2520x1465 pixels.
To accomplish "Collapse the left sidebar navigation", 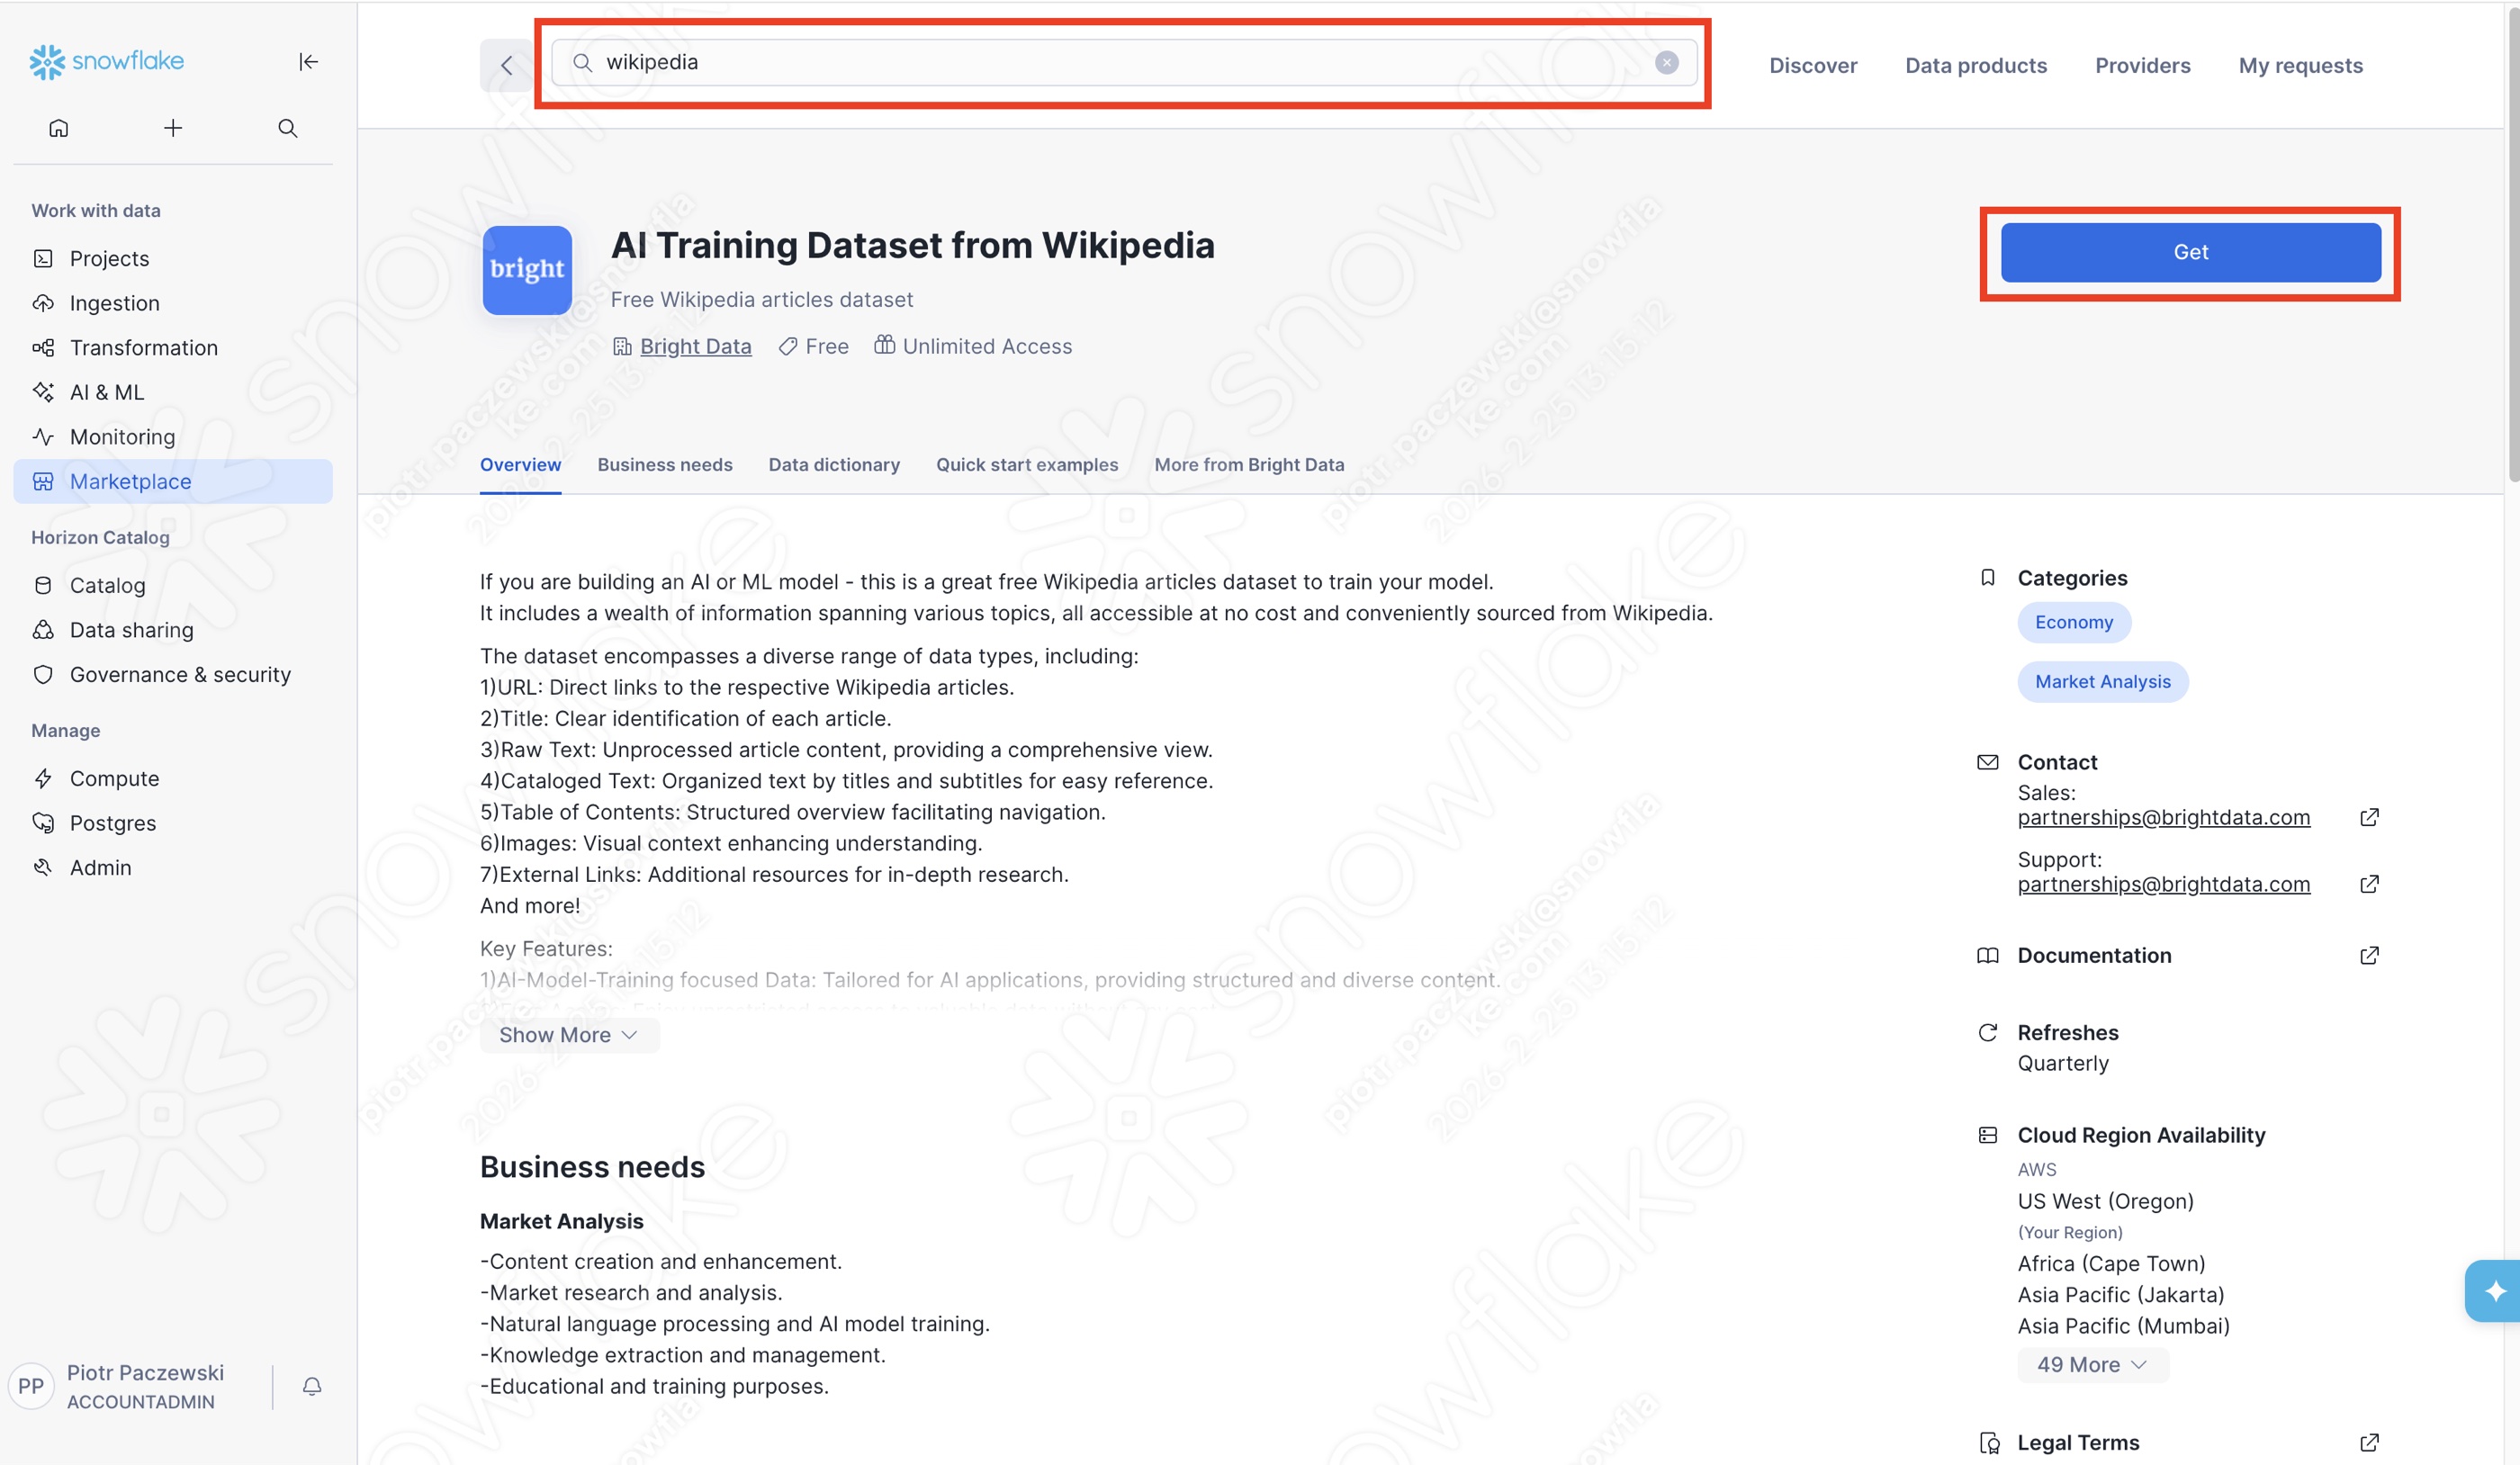I will point(308,62).
